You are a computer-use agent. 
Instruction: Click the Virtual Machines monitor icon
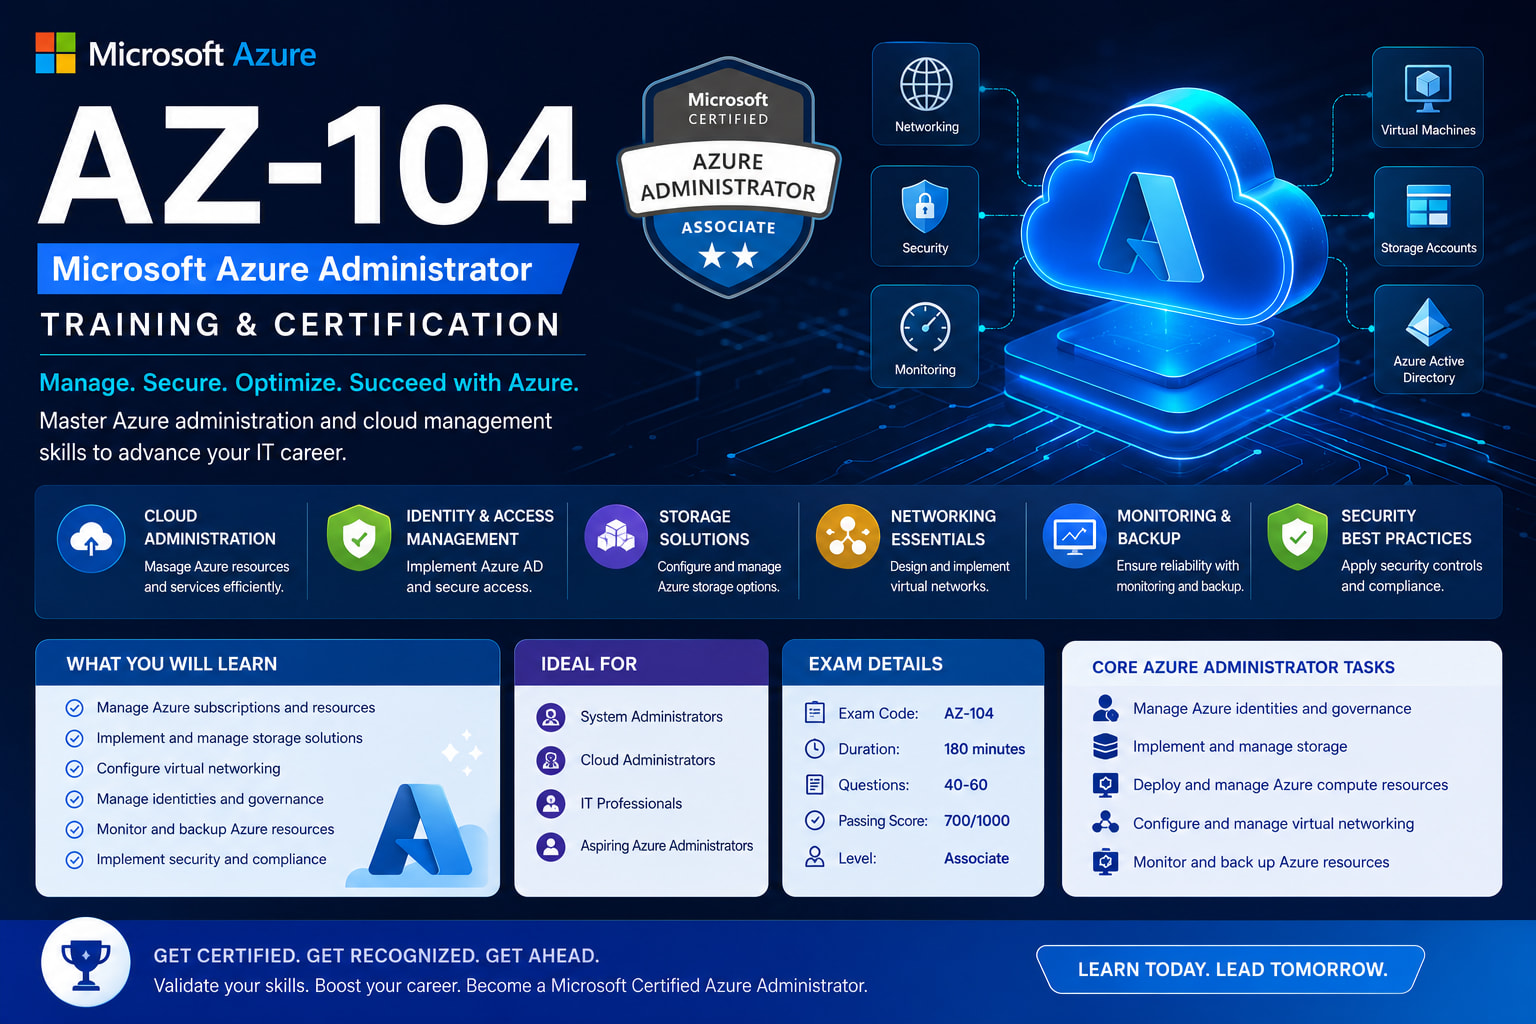[x=1428, y=88]
